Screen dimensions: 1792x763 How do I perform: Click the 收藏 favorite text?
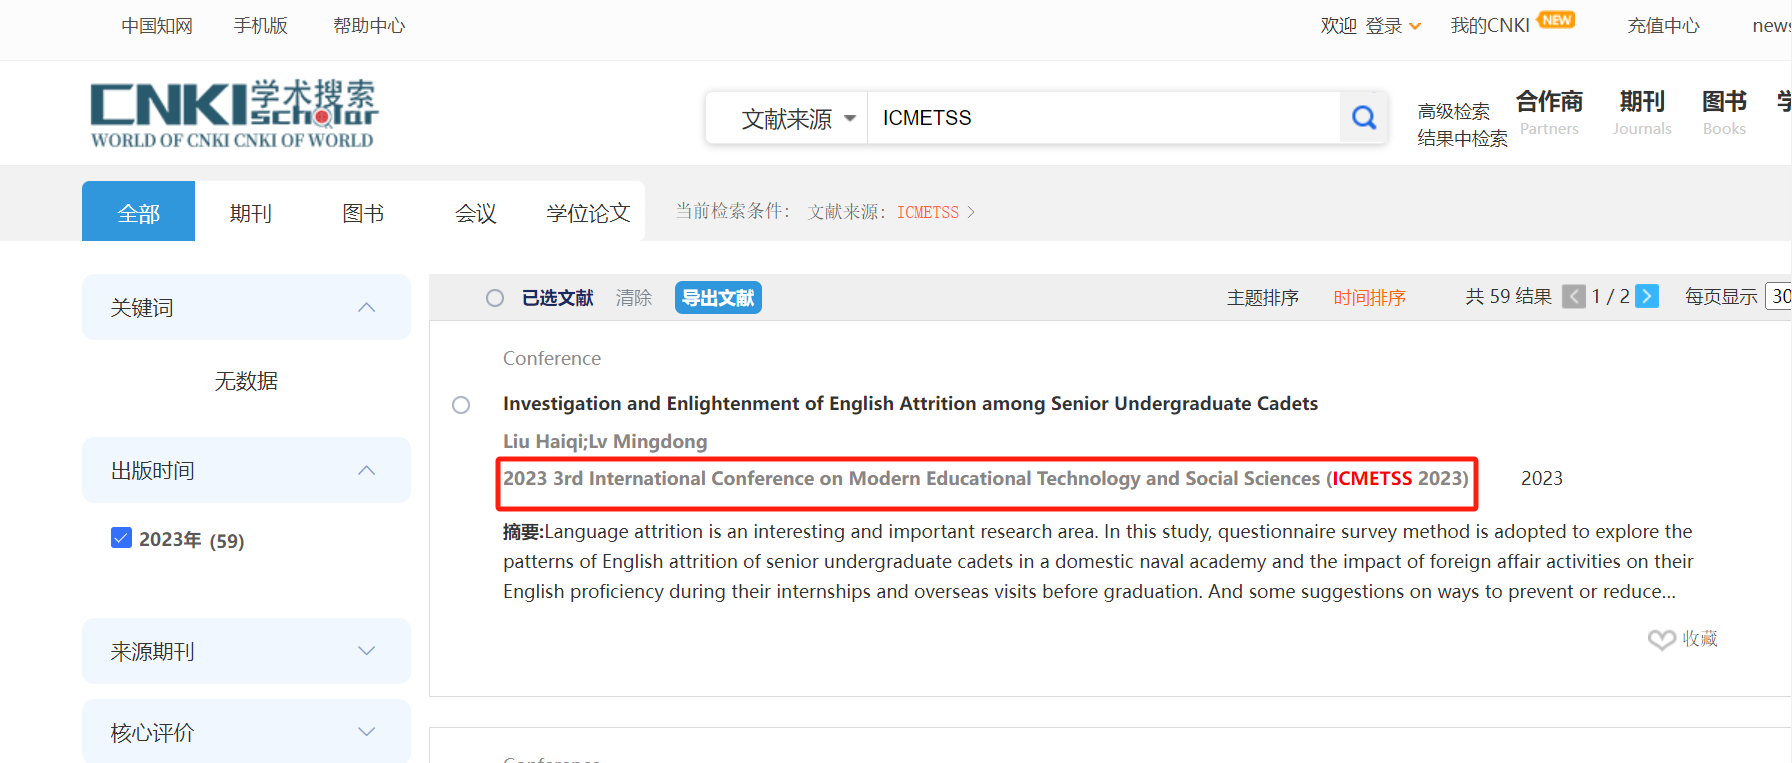point(1700,638)
